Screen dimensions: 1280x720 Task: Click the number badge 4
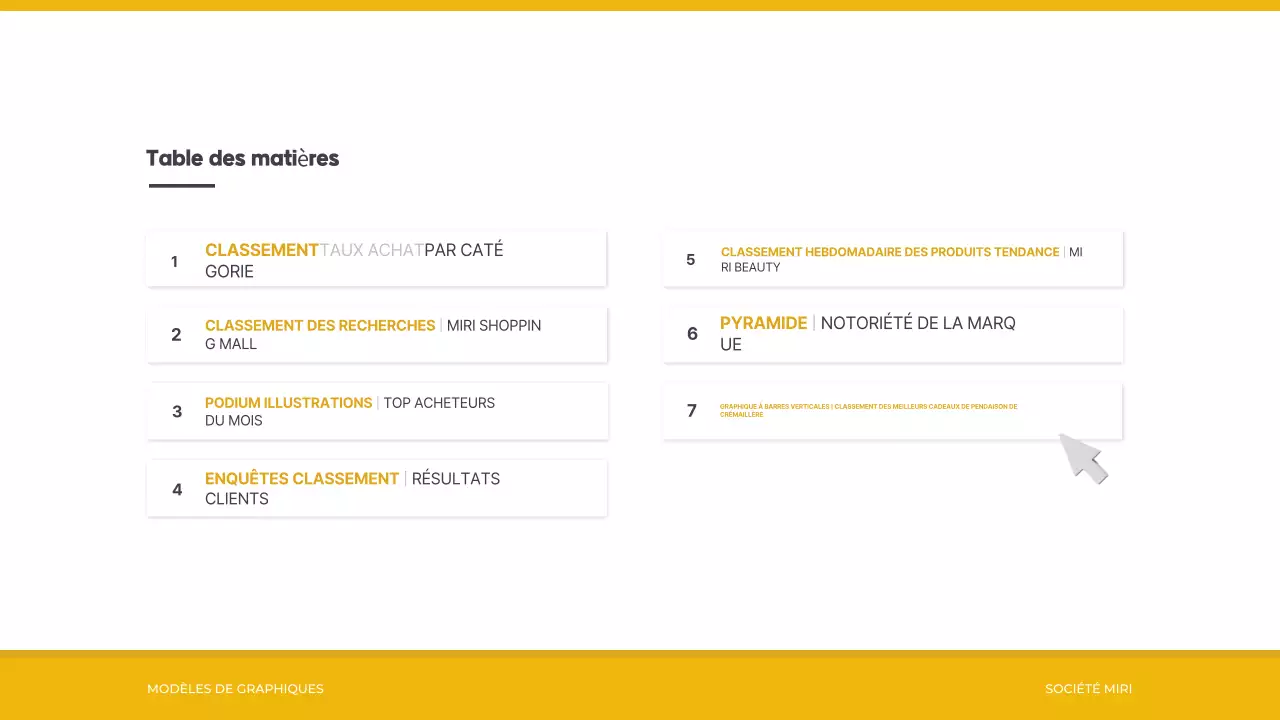(177, 488)
